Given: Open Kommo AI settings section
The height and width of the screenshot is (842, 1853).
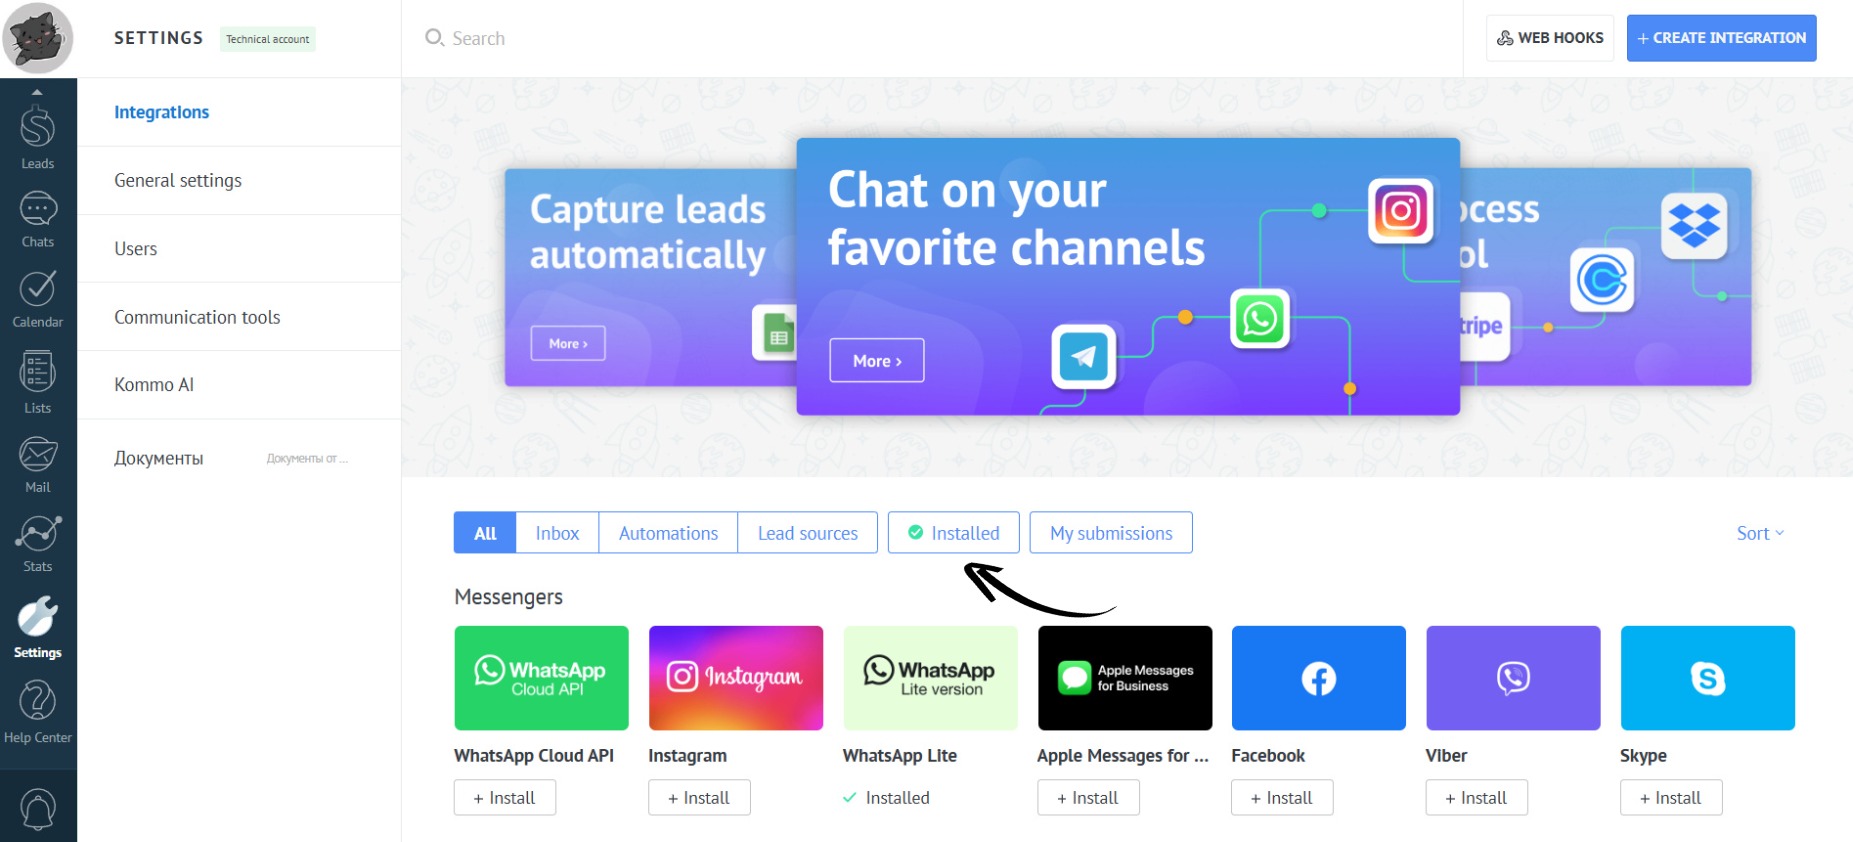Looking at the screenshot, I should pyautogui.click(x=154, y=385).
